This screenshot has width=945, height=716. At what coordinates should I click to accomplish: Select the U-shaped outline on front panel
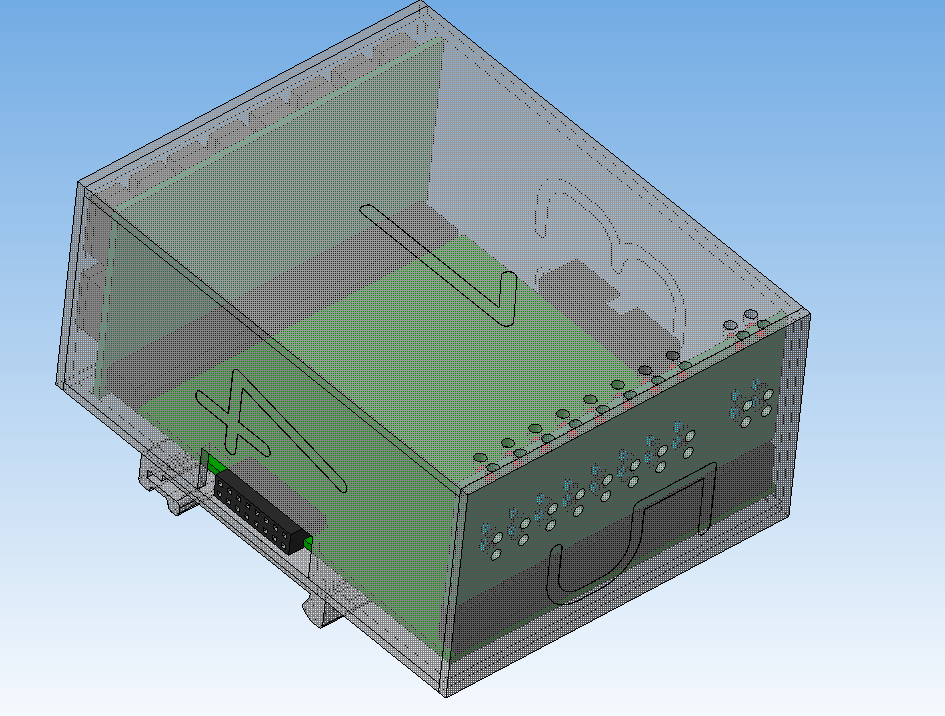pos(632,533)
